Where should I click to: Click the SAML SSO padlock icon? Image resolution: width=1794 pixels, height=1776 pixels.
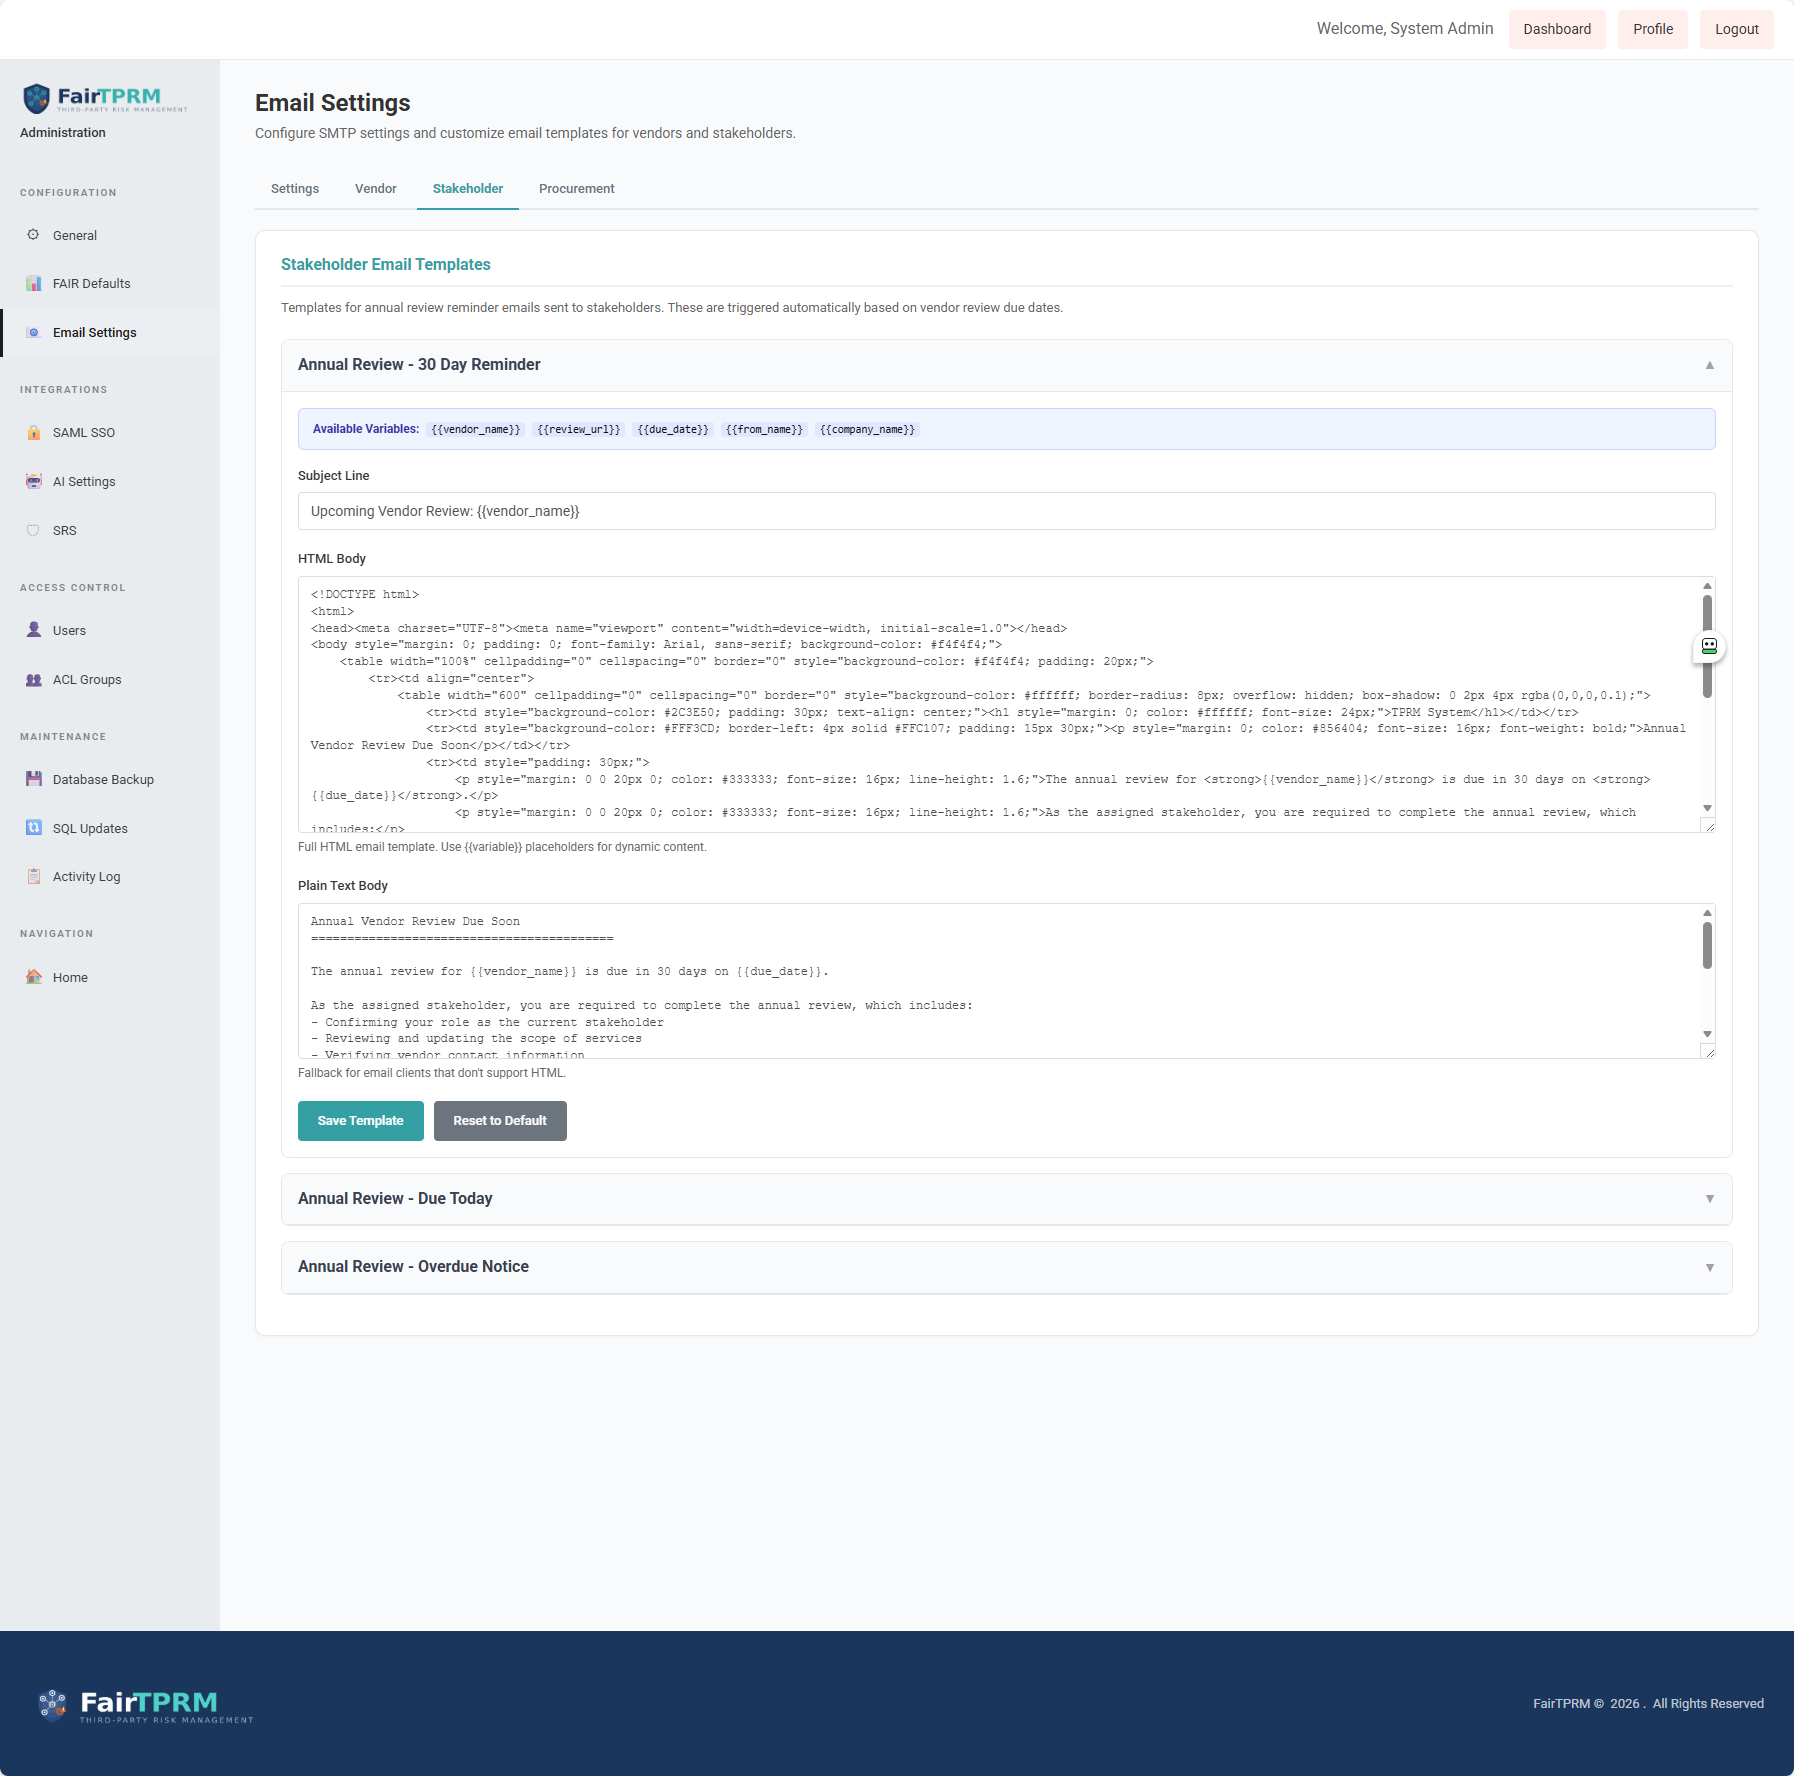33,433
